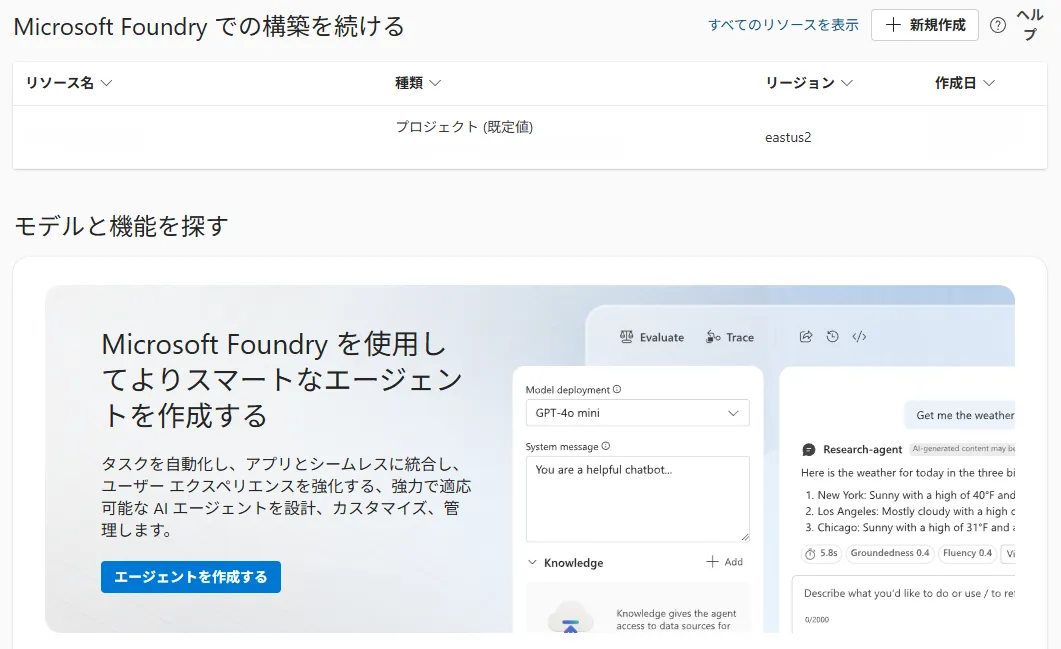Click the Fluency 0.4 chip

967,554
